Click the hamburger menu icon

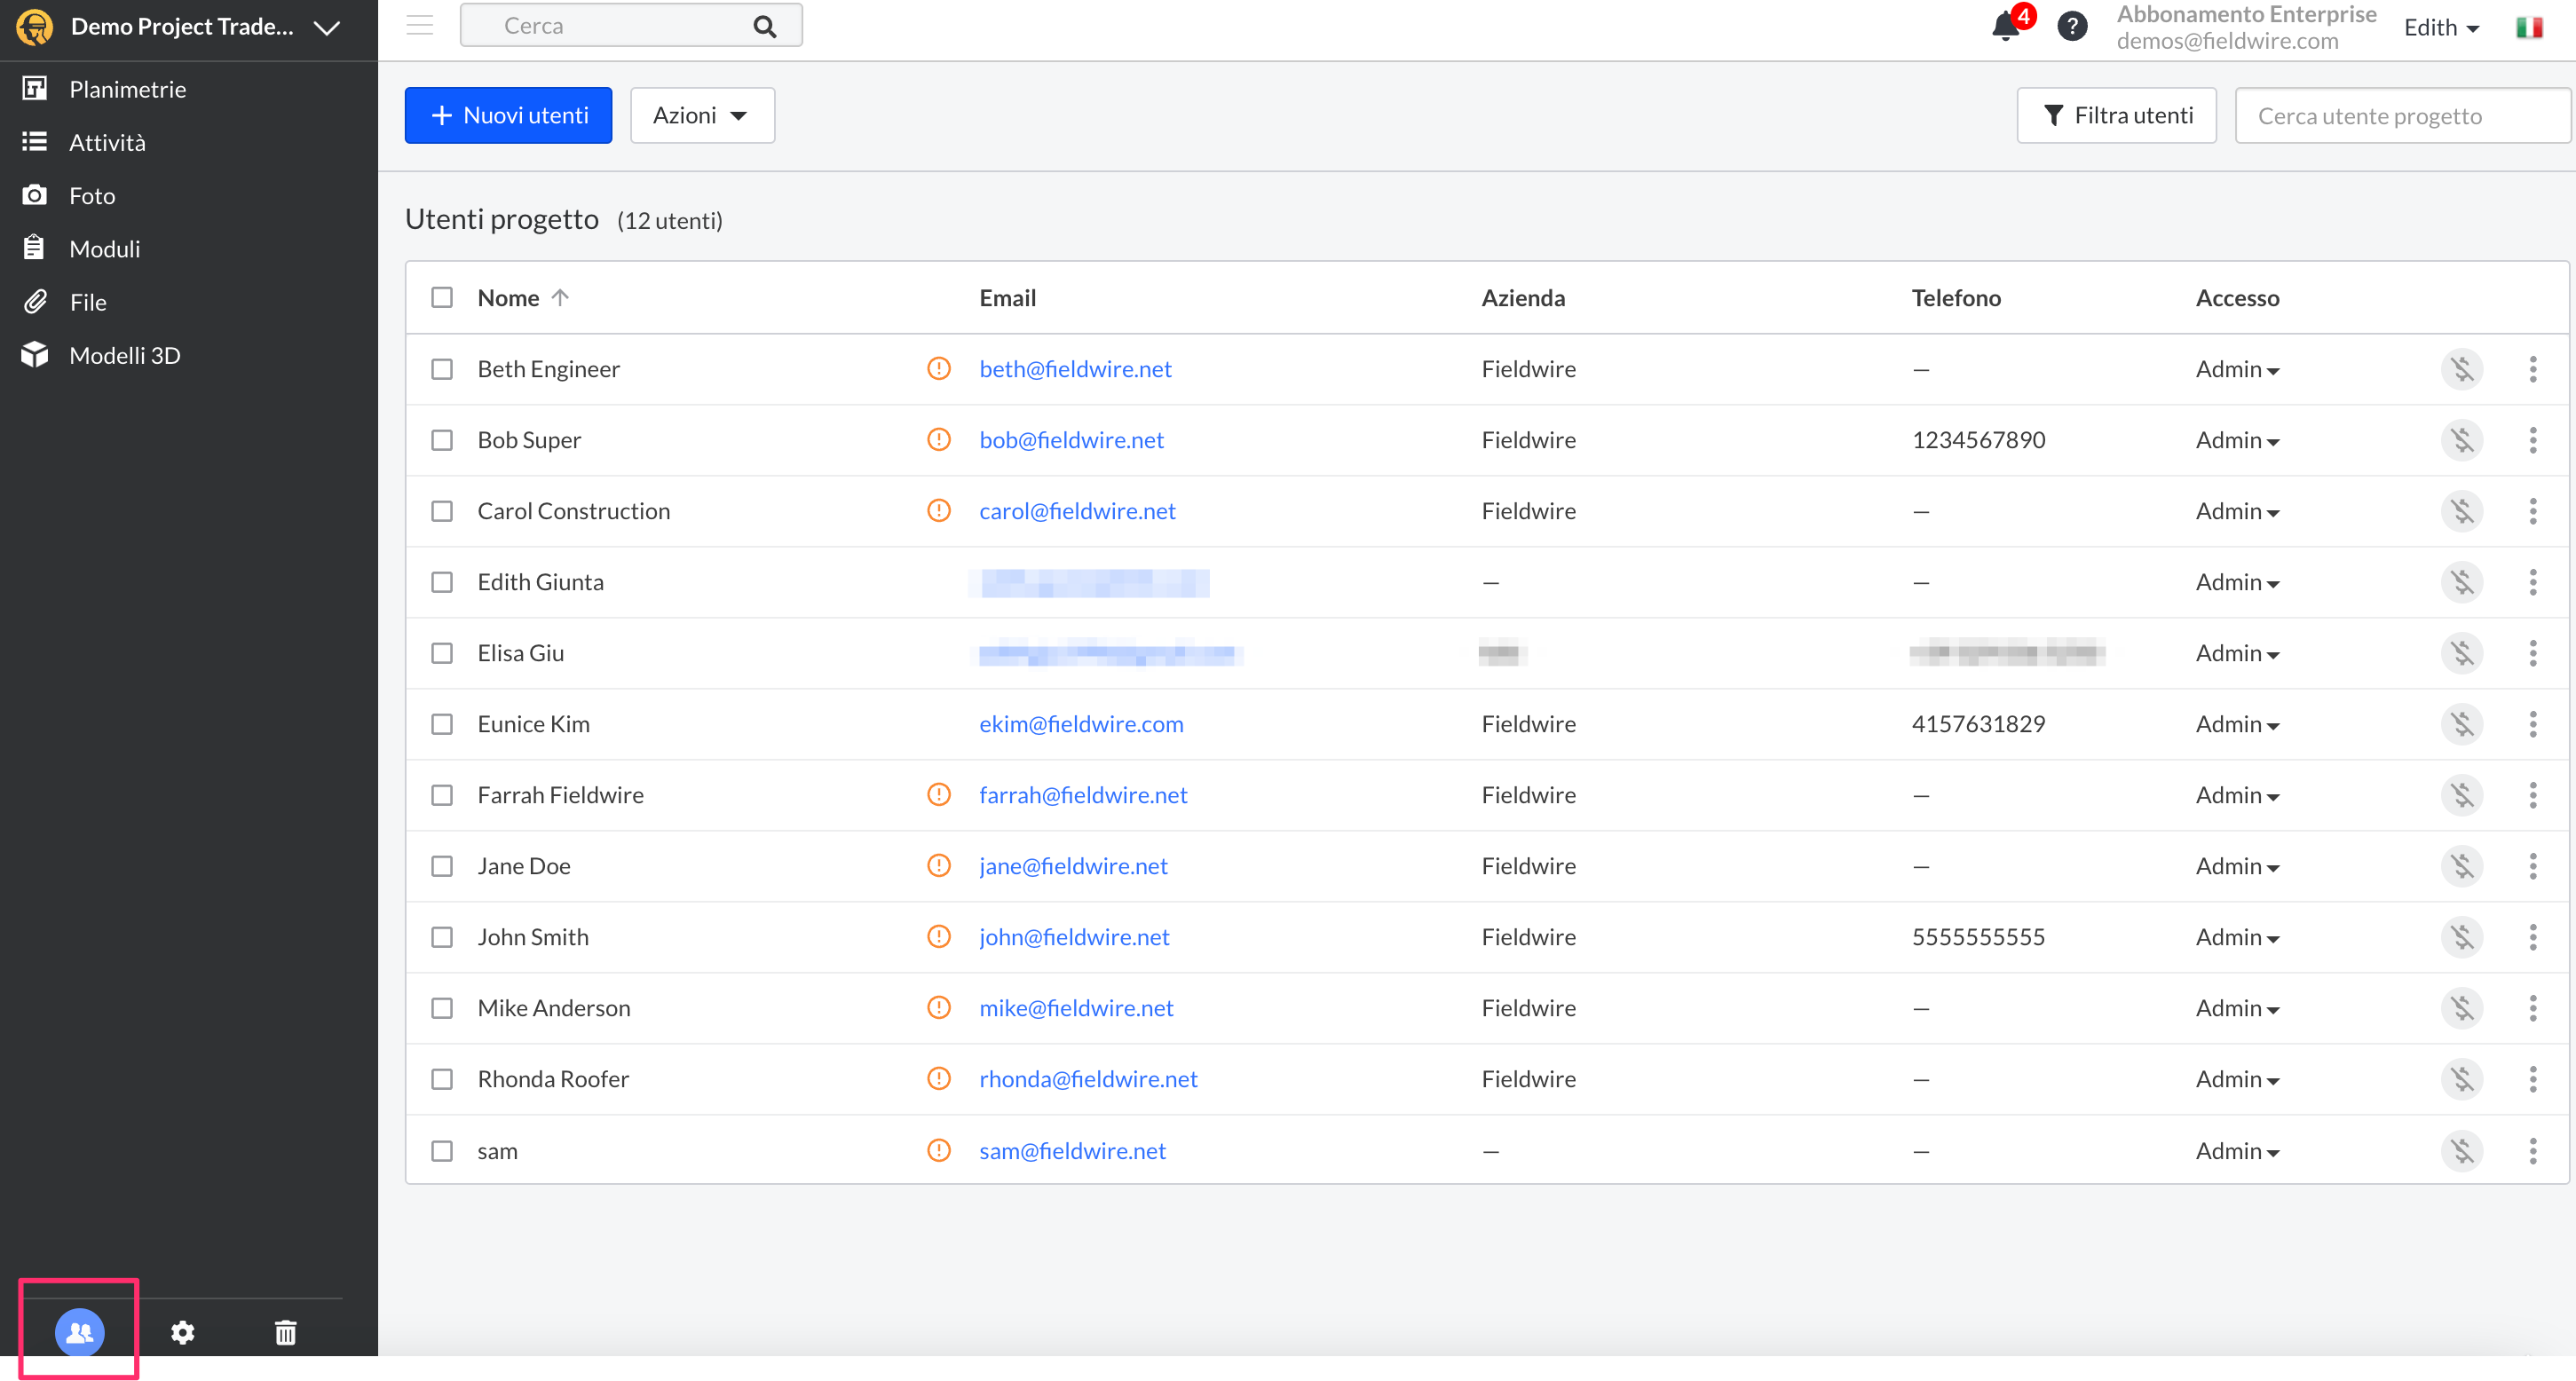pyautogui.click(x=420, y=26)
